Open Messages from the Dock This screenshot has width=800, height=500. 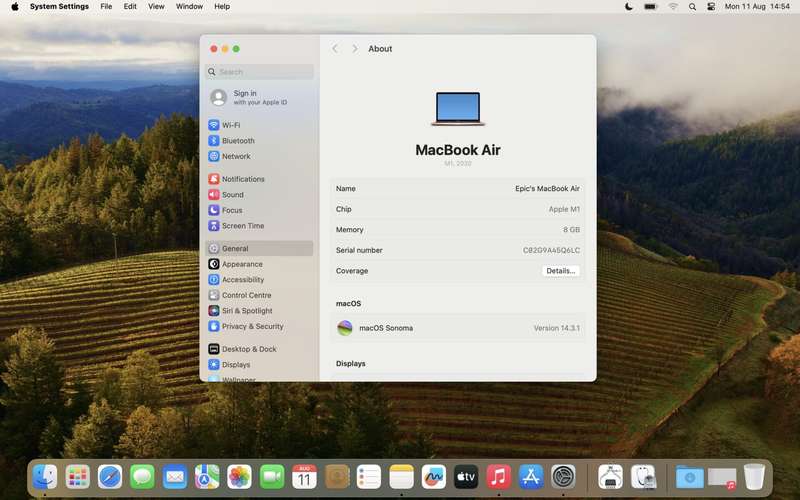point(142,477)
